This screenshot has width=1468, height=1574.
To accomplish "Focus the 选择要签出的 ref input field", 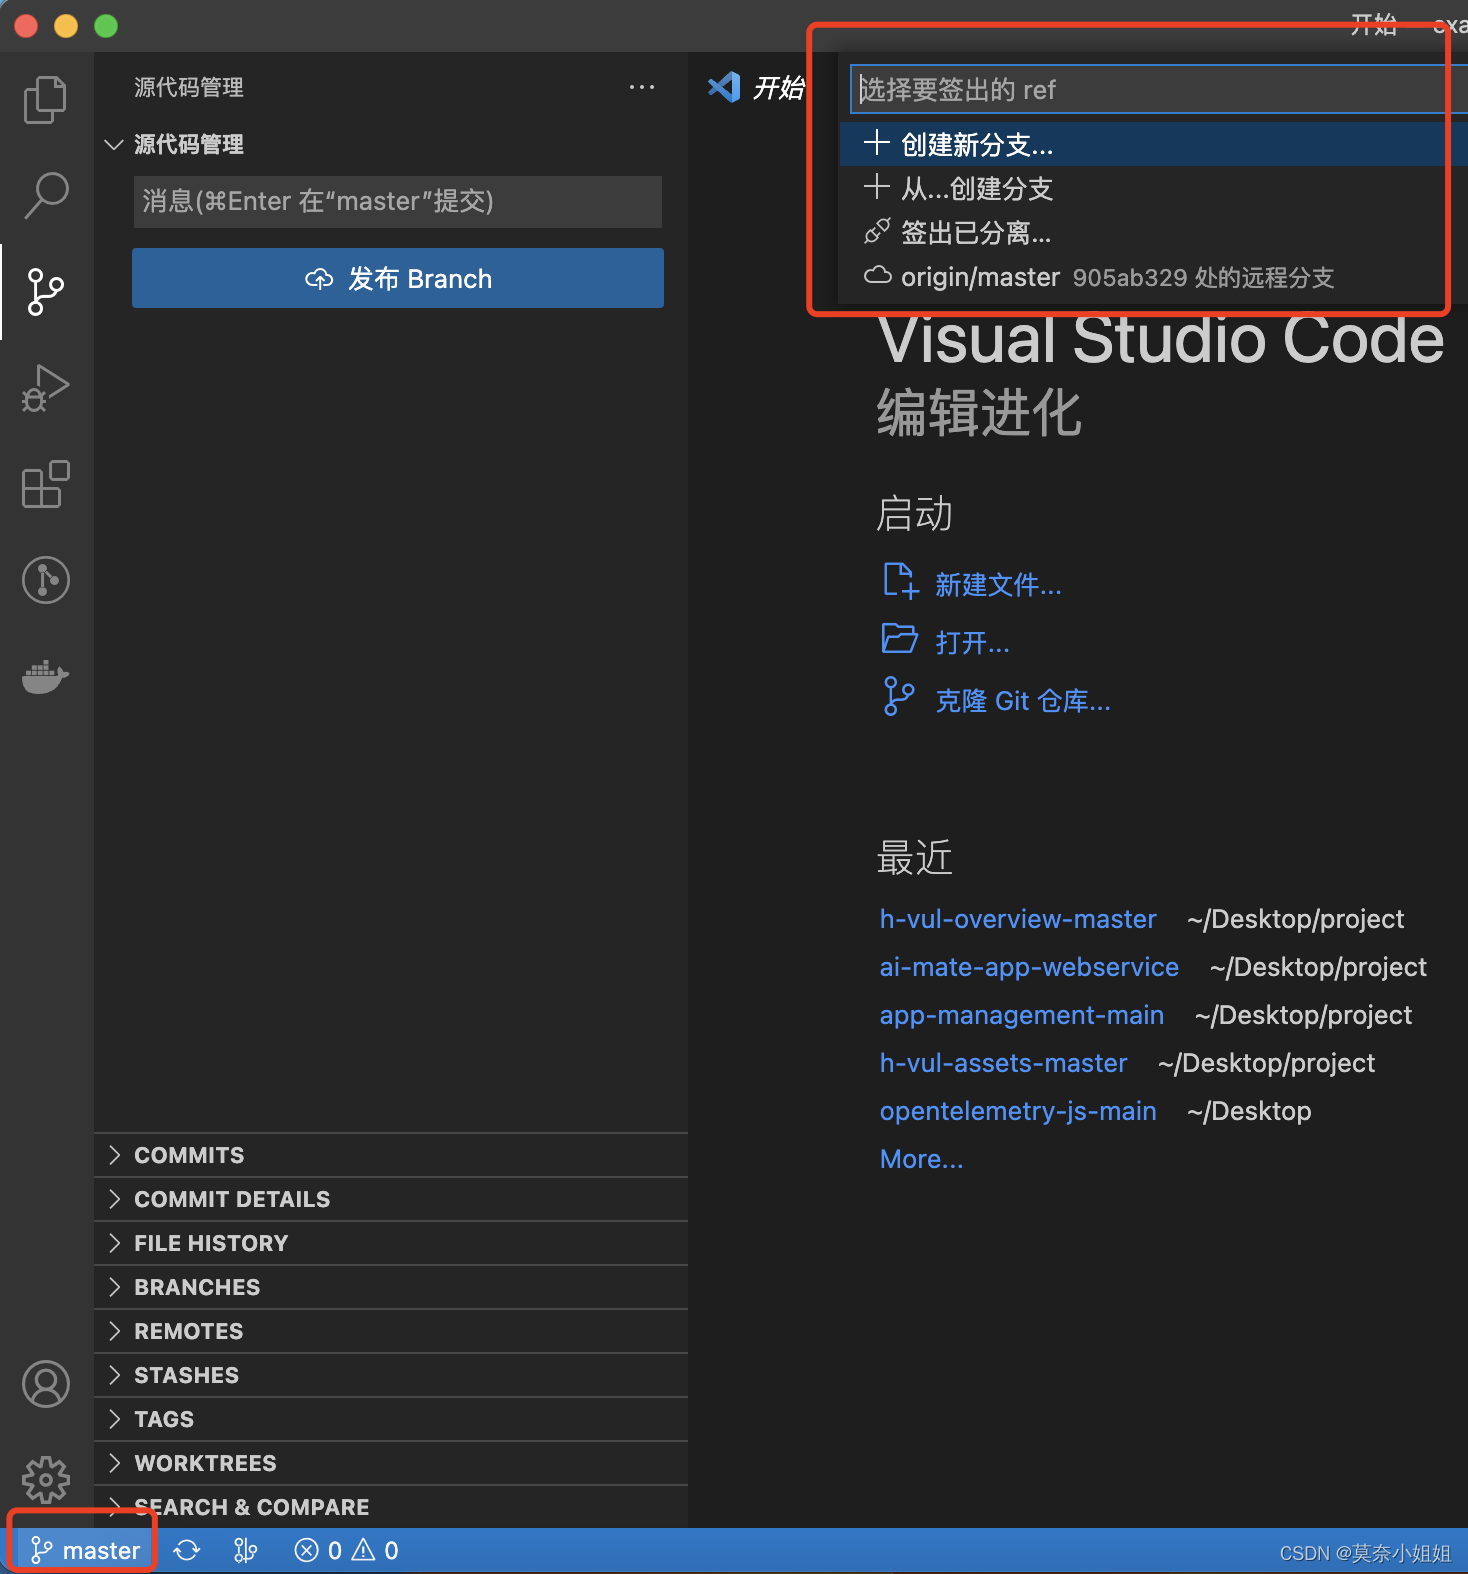I will coord(1159,89).
